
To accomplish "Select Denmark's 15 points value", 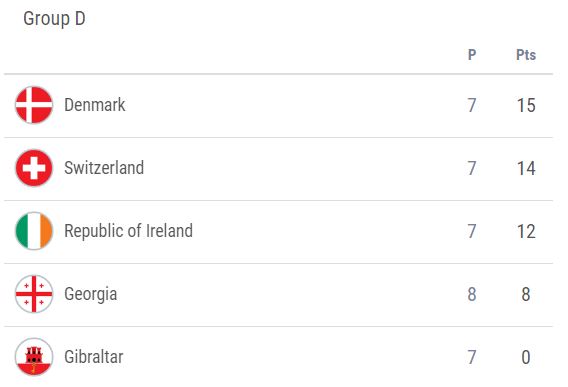I will [526, 105].
